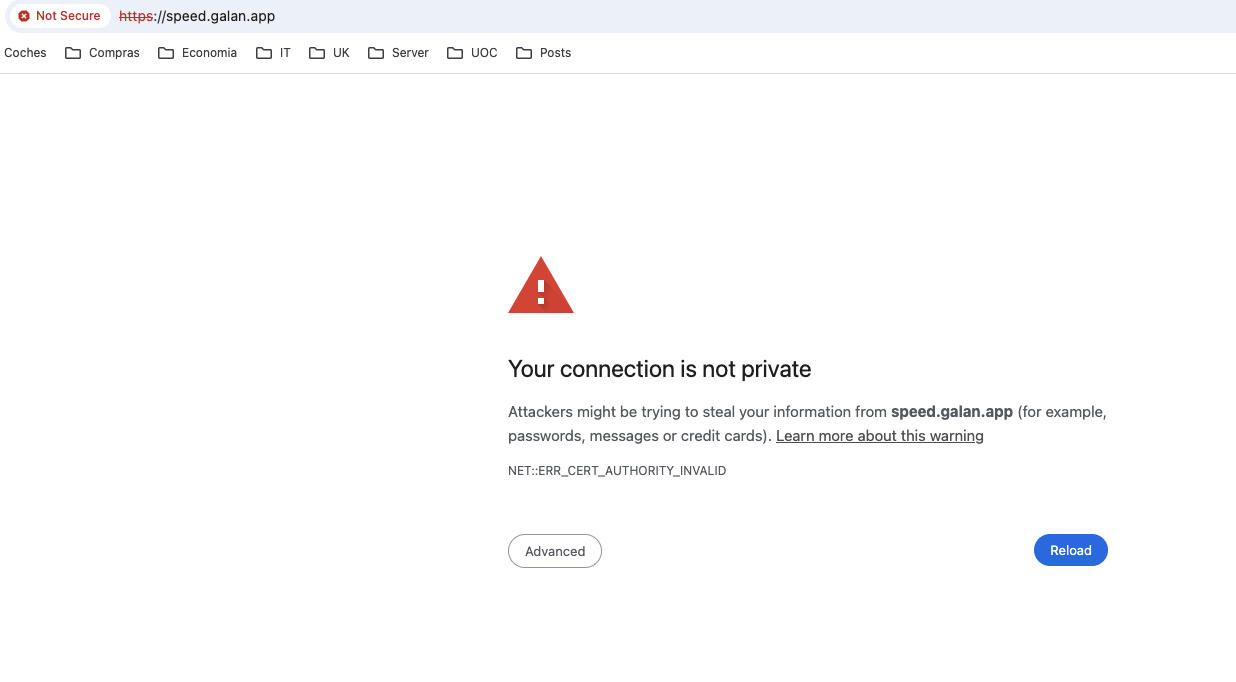Expand the UOC bookmarks folder
This screenshot has height=682, width=1236.
472,53
